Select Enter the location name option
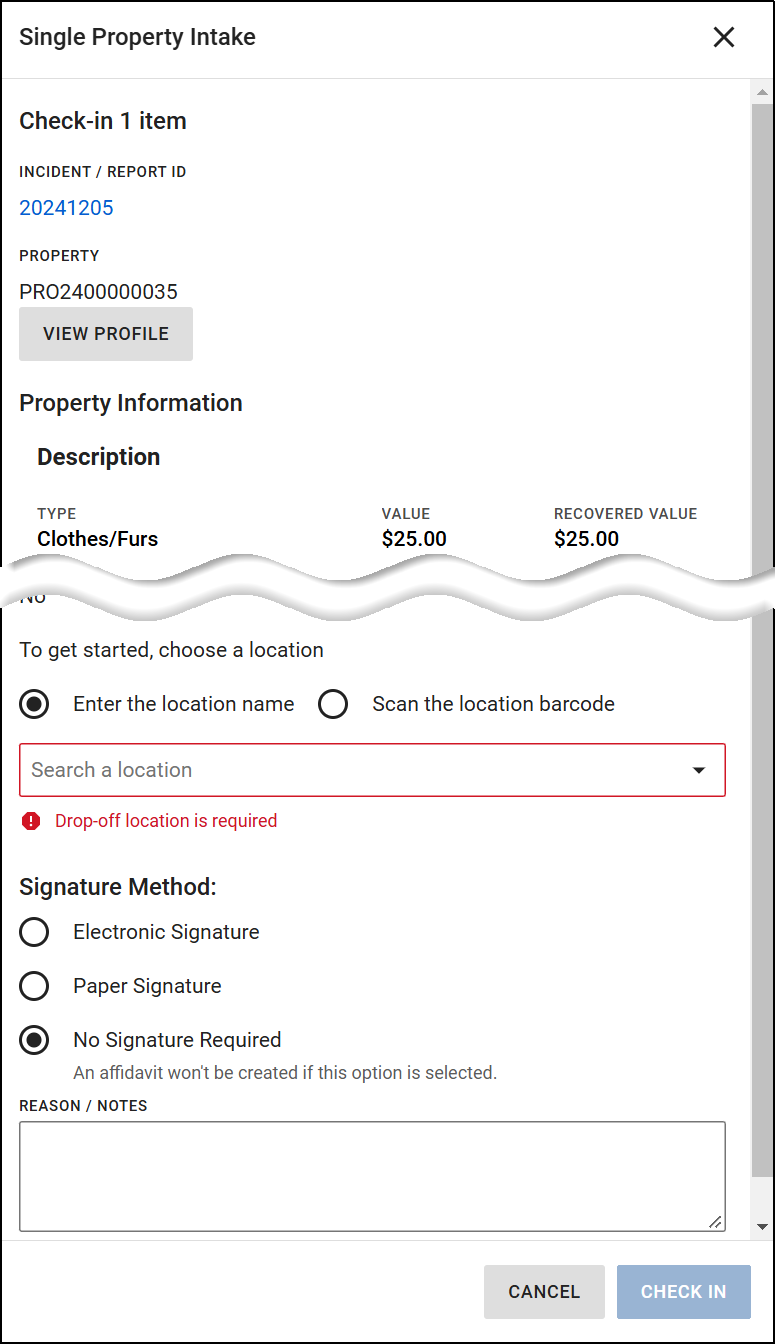This screenshot has height=1344, width=775. pos(34,704)
